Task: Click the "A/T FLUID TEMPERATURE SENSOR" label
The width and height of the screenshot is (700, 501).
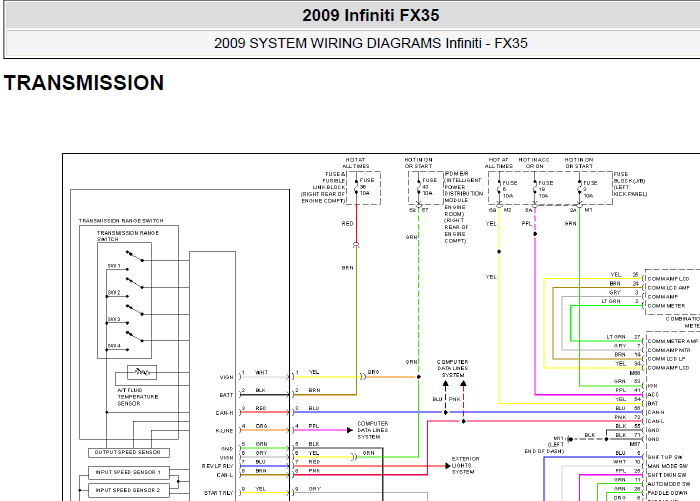Action: pos(138,397)
